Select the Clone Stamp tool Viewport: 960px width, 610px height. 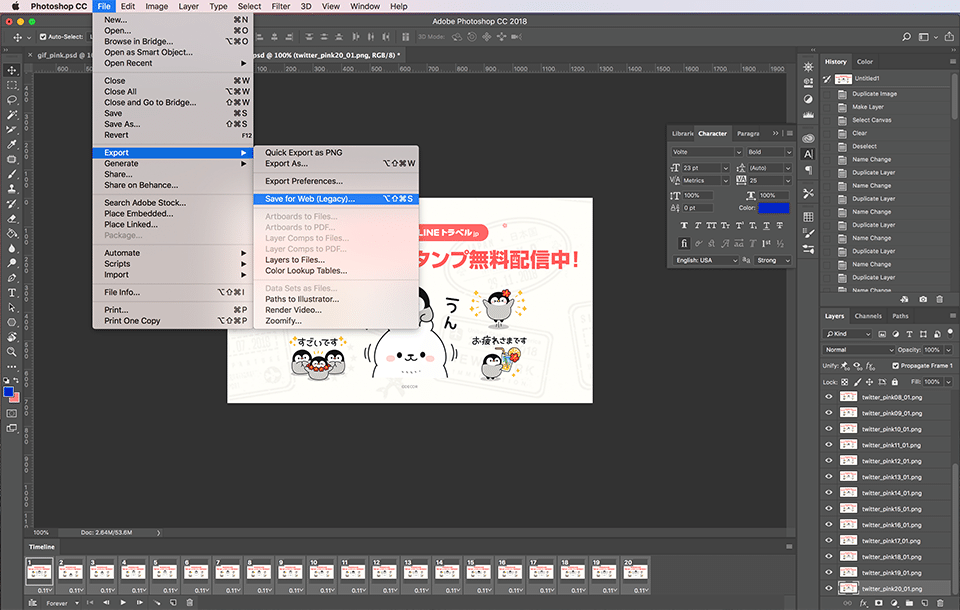point(12,189)
